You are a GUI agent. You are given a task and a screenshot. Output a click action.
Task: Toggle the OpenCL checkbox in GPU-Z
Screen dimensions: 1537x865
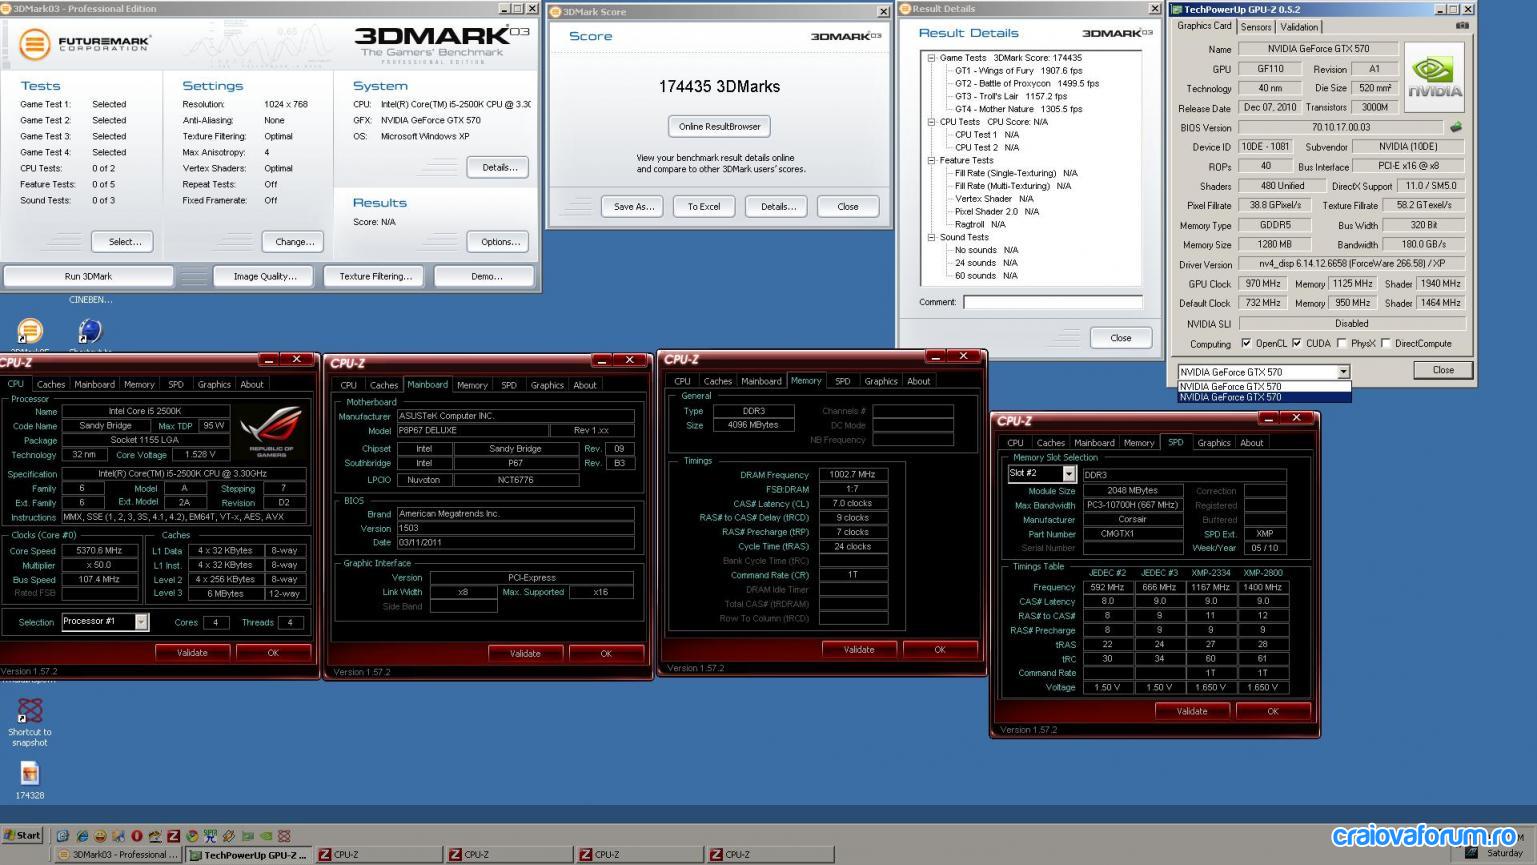(x=1246, y=343)
